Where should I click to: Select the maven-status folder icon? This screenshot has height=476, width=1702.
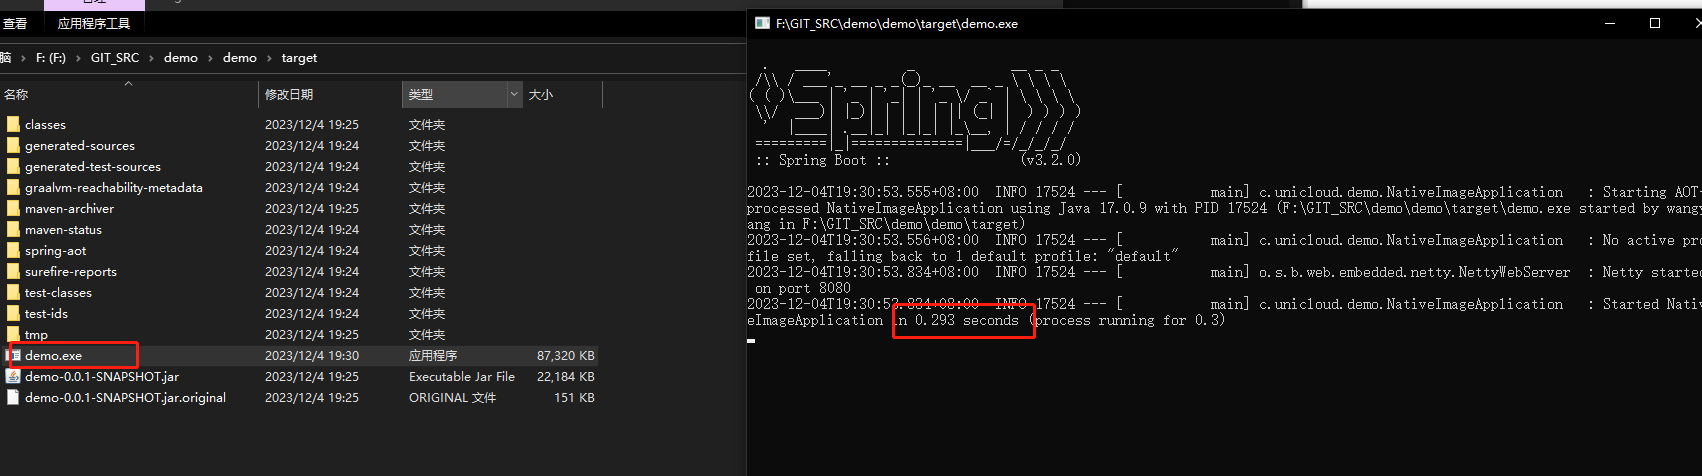[13, 229]
